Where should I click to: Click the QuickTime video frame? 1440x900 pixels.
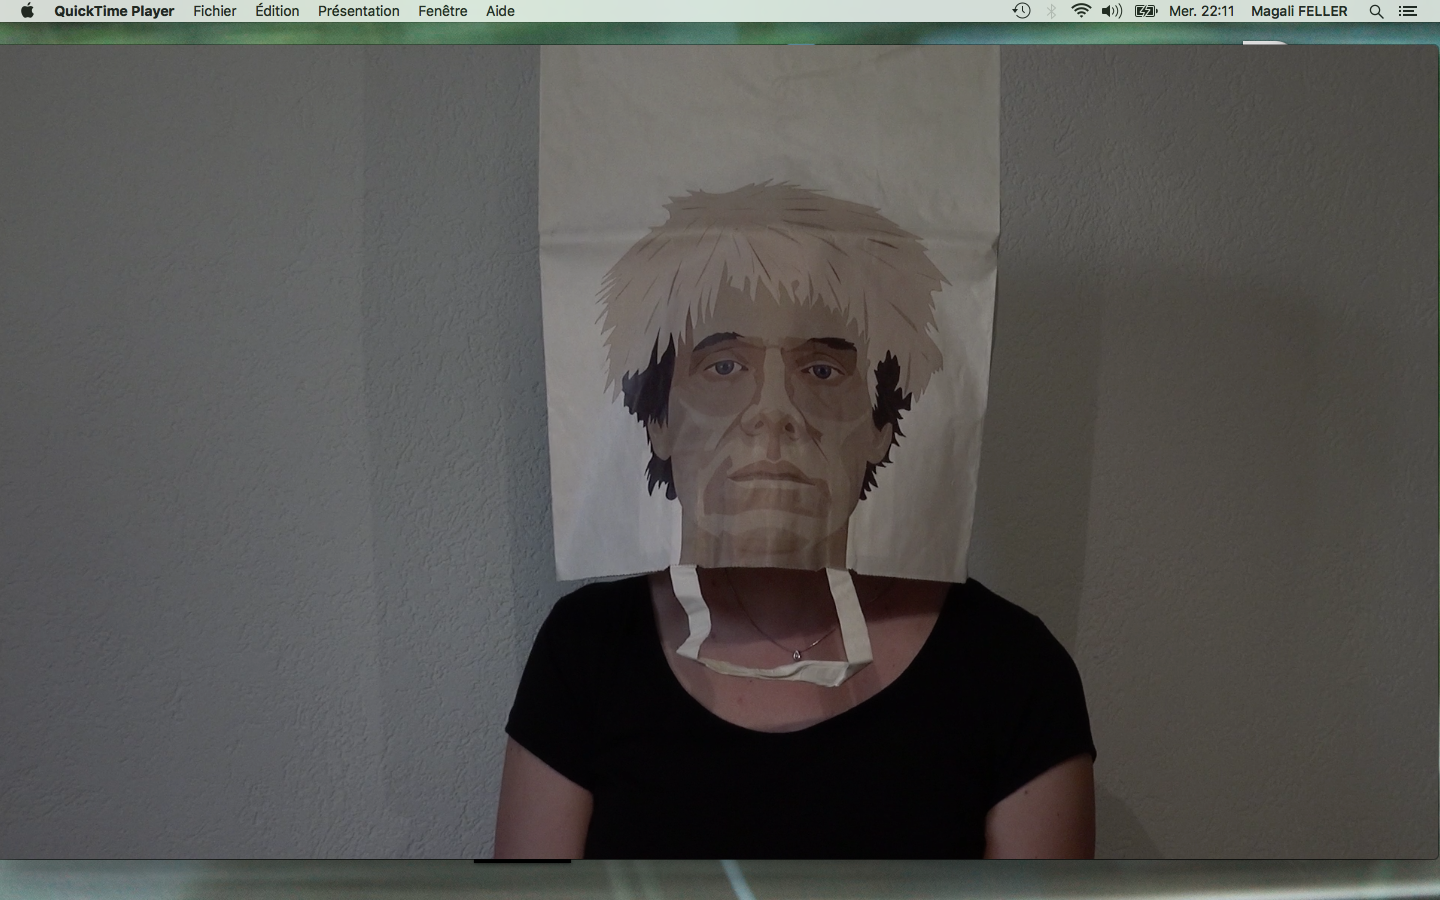718,451
